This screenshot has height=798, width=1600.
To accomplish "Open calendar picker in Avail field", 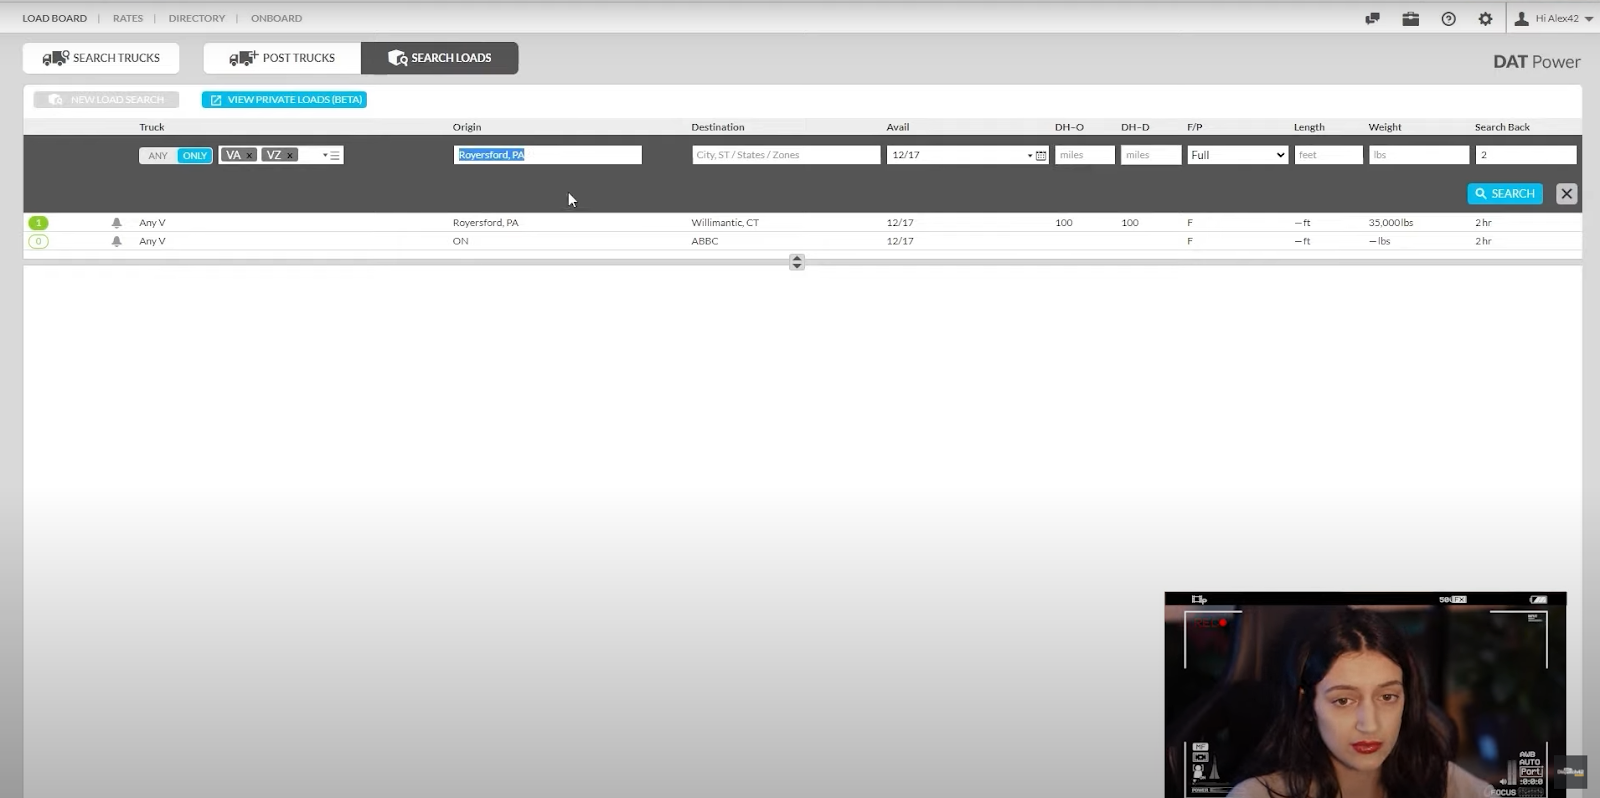I will pos(1040,155).
